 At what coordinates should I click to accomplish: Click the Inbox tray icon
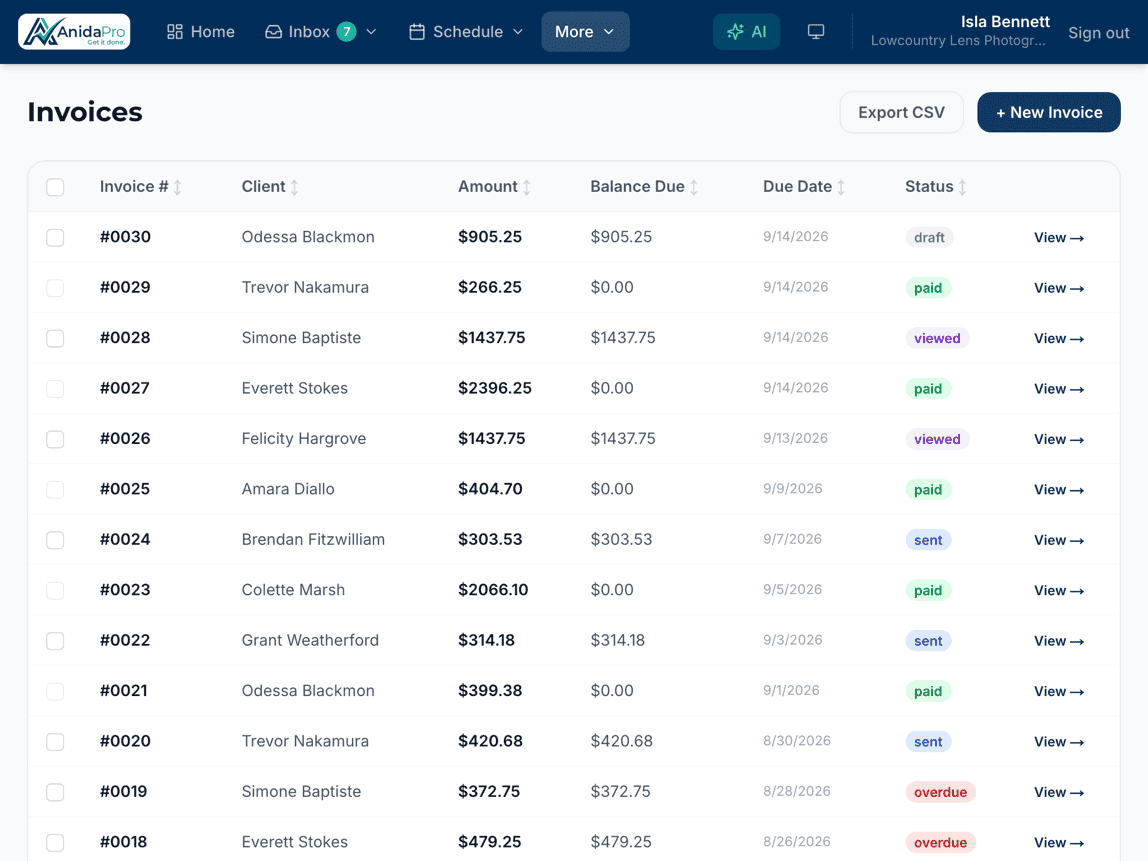[273, 31]
